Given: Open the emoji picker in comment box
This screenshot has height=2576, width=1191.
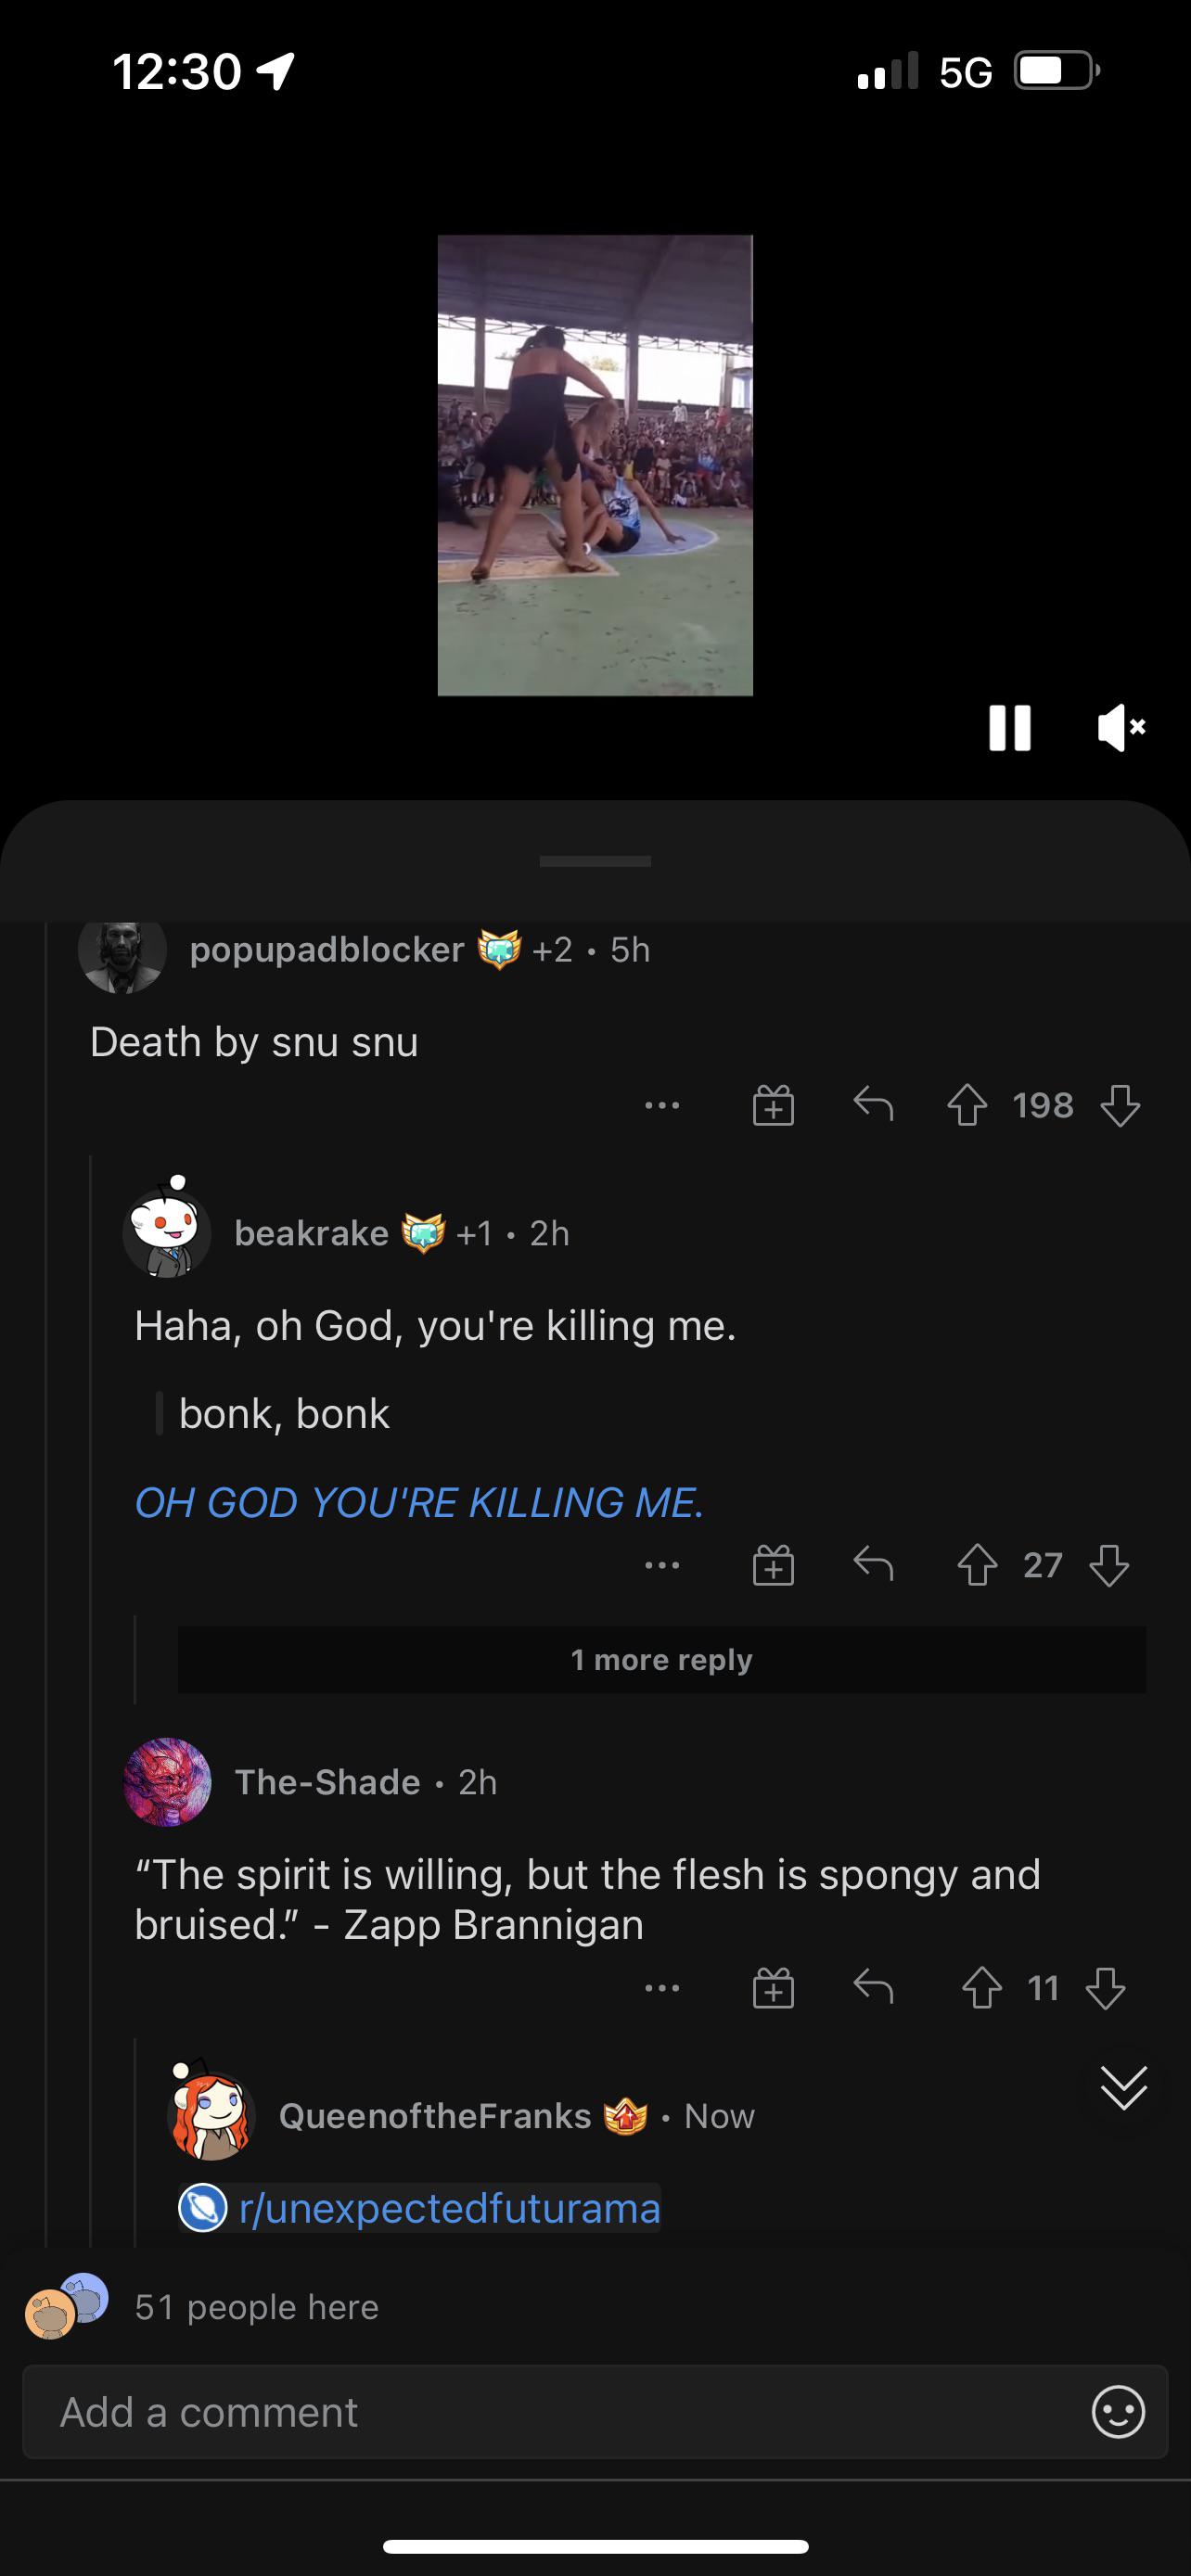Looking at the screenshot, I should 1120,2412.
